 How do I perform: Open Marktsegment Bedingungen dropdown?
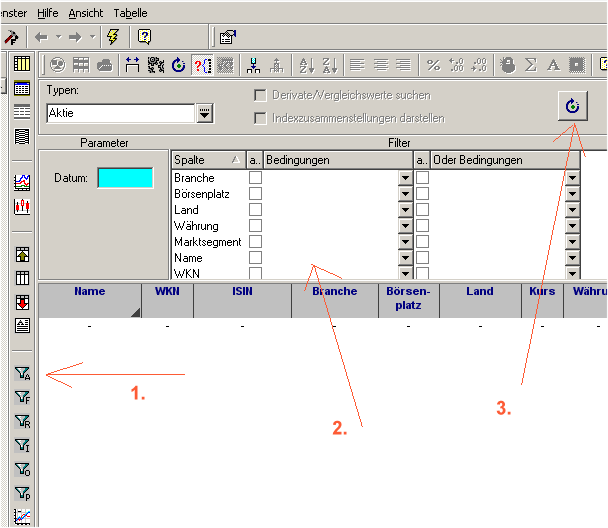pyautogui.click(x=405, y=242)
